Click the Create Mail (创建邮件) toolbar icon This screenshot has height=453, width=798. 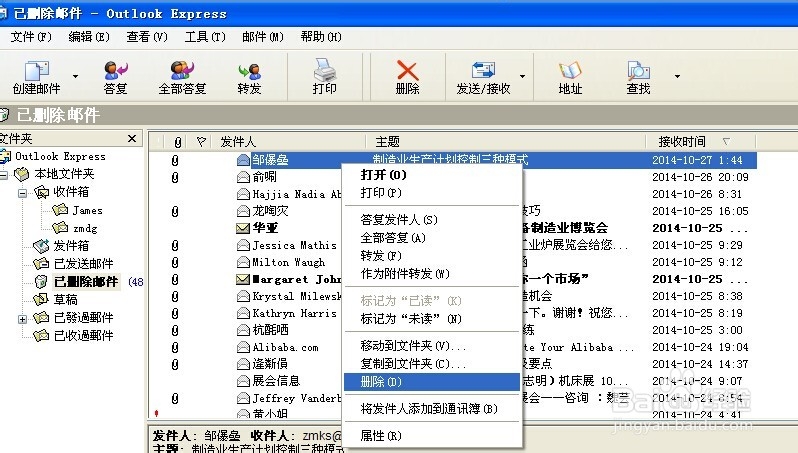[37, 70]
